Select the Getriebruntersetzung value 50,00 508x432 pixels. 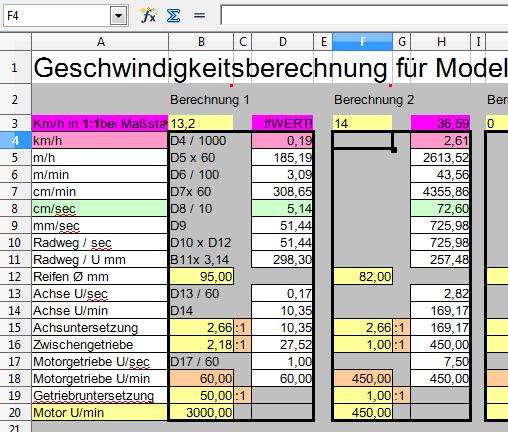coord(201,396)
